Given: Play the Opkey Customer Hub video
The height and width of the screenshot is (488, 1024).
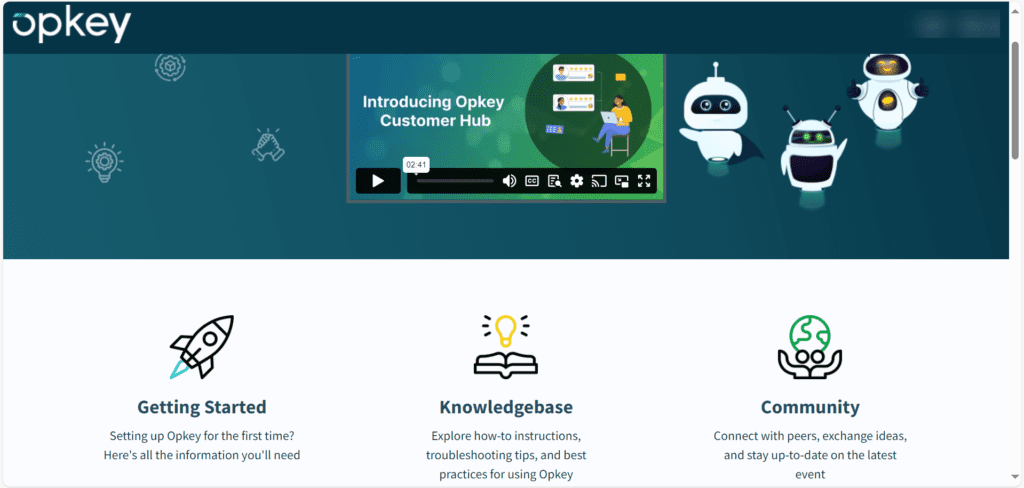Looking at the screenshot, I should (378, 181).
